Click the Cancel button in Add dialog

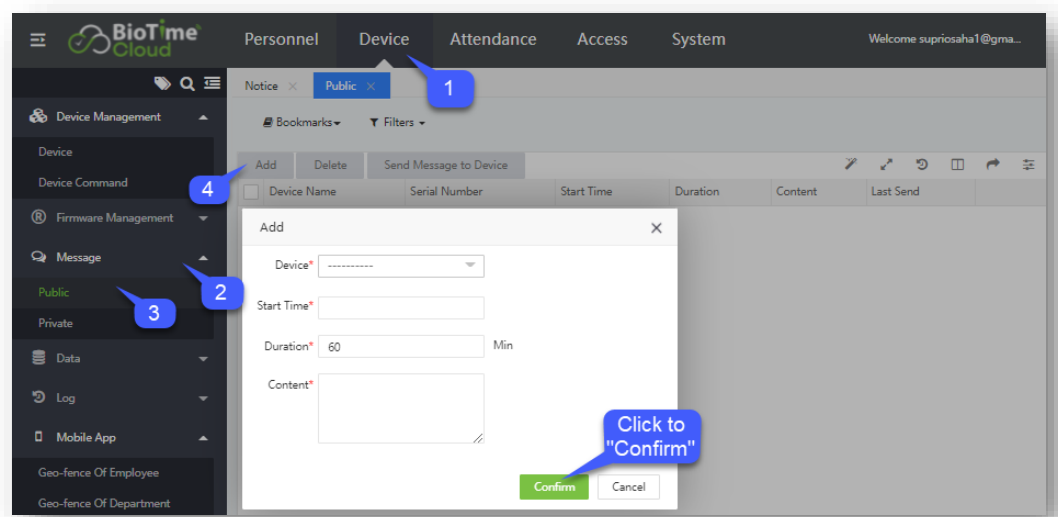click(x=628, y=487)
